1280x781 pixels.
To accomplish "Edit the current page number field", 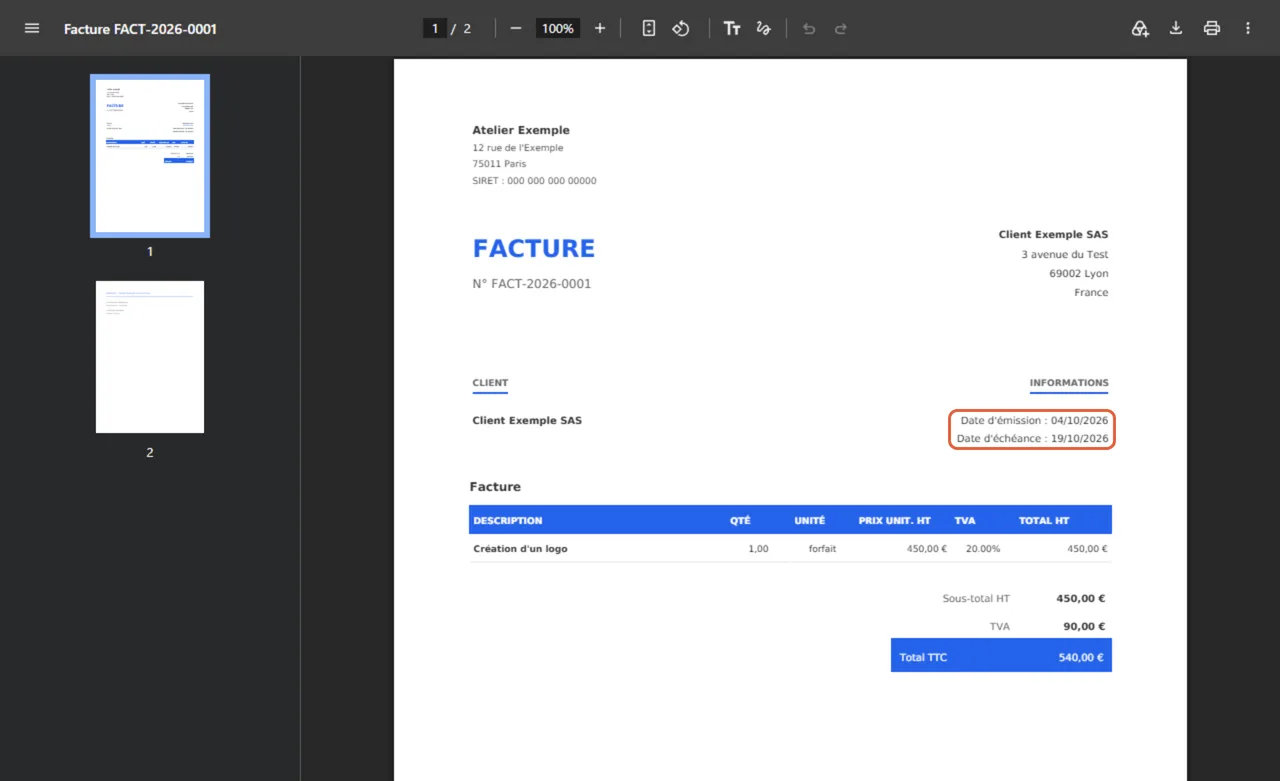I will pyautogui.click(x=434, y=28).
